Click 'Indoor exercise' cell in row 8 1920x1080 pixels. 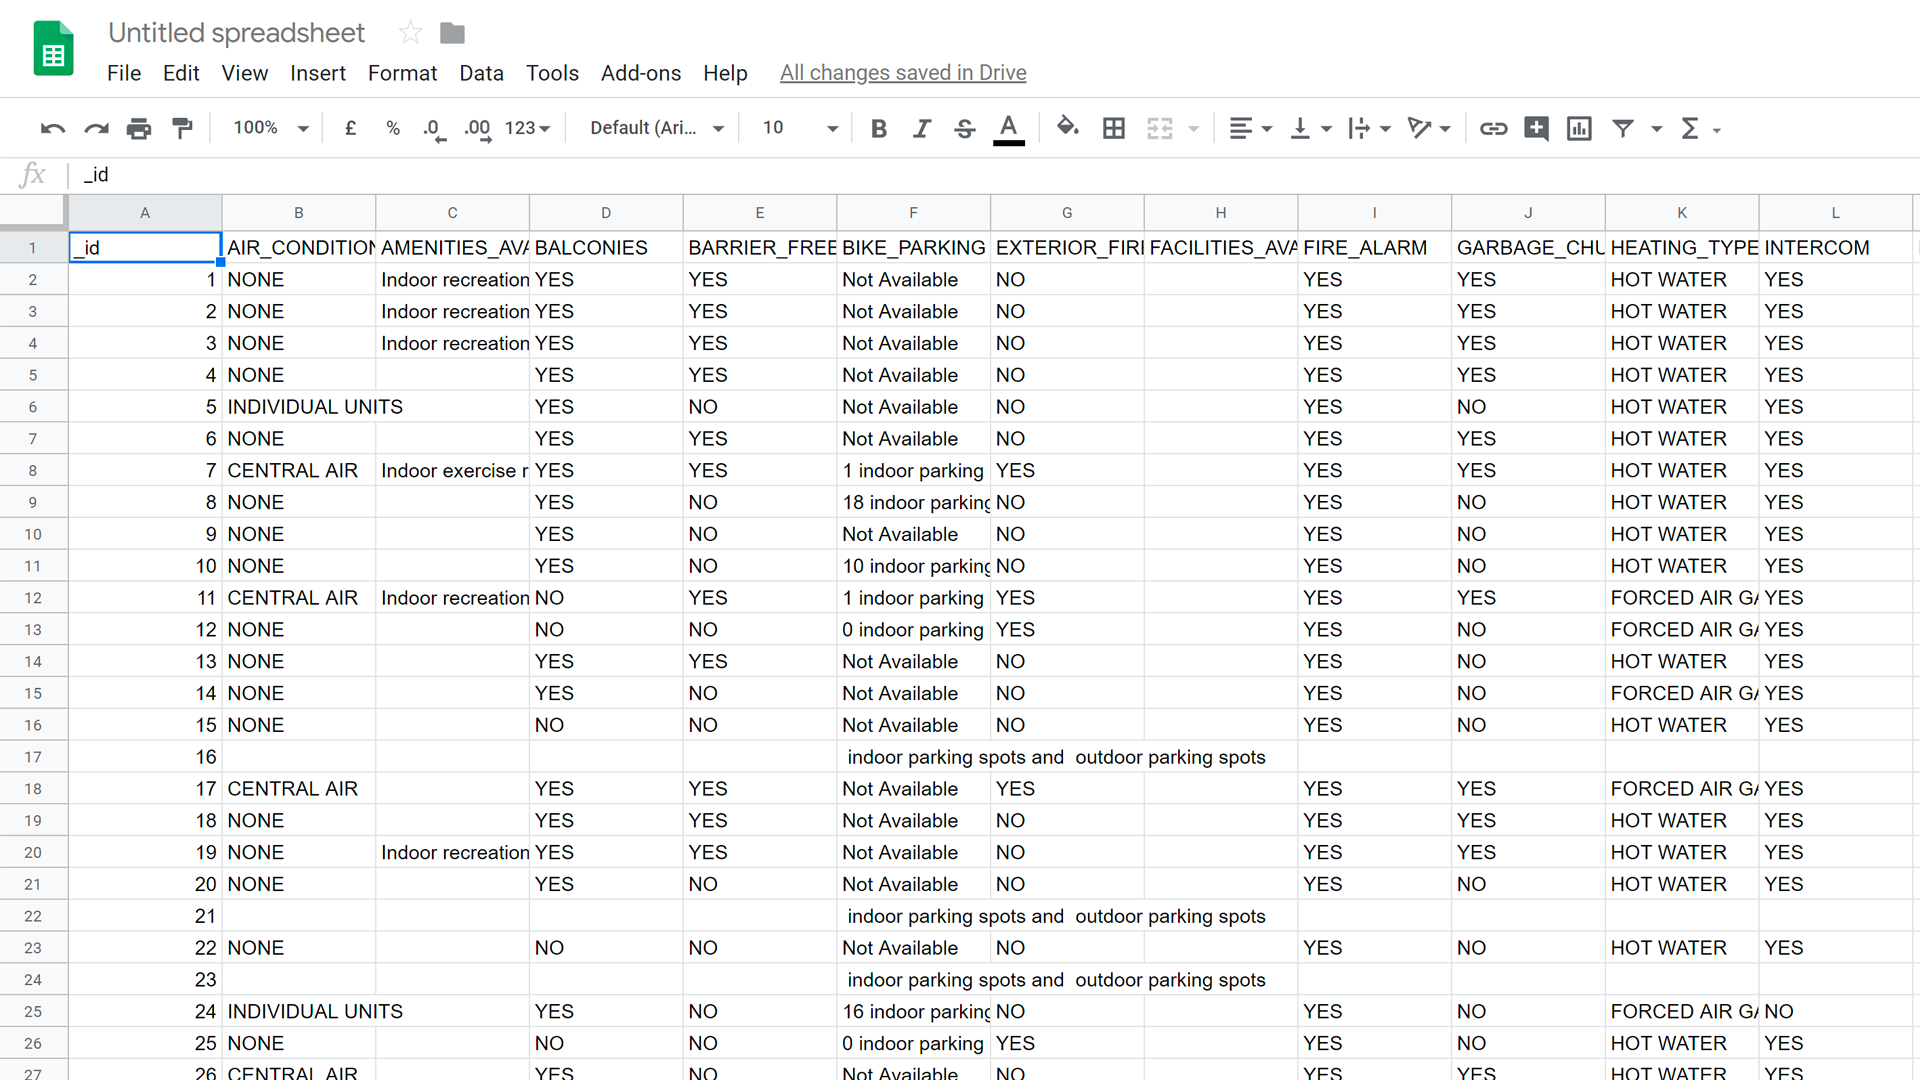point(452,471)
